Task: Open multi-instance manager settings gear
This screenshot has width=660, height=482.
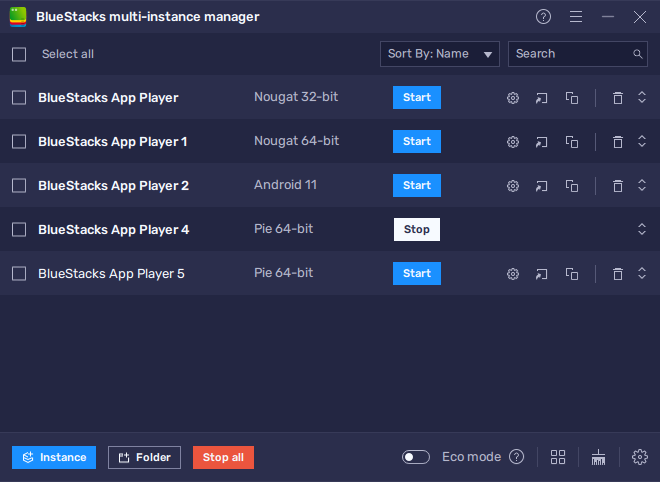Action: pyautogui.click(x=640, y=457)
